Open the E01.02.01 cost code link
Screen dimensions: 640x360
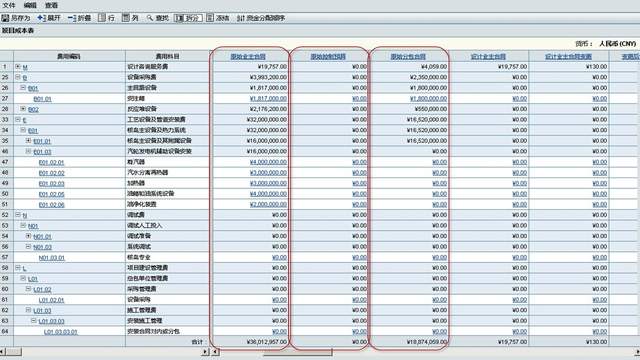point(51,162)
